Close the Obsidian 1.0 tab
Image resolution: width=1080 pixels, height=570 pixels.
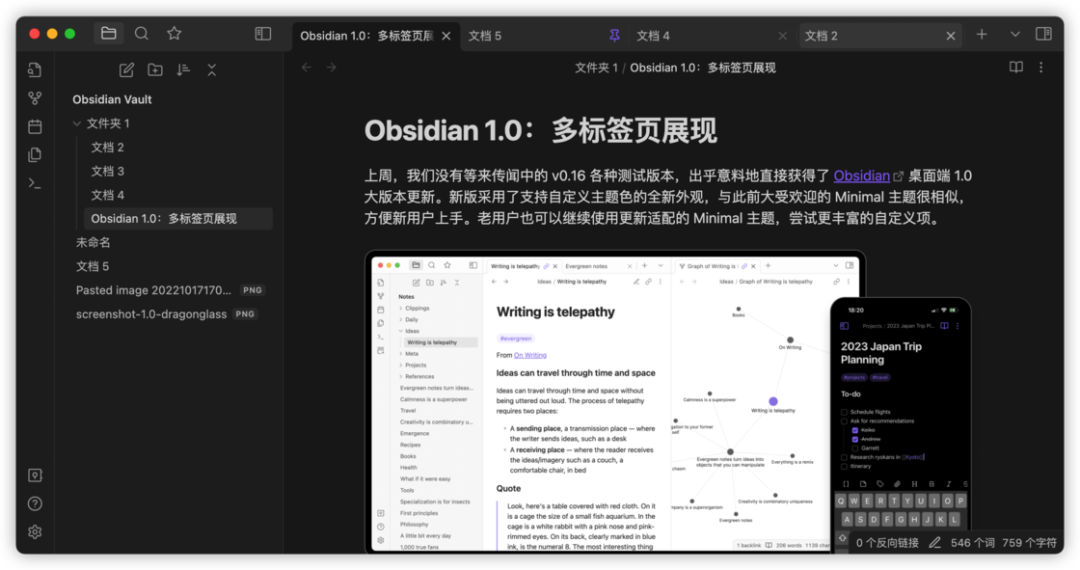pos(446,36)
